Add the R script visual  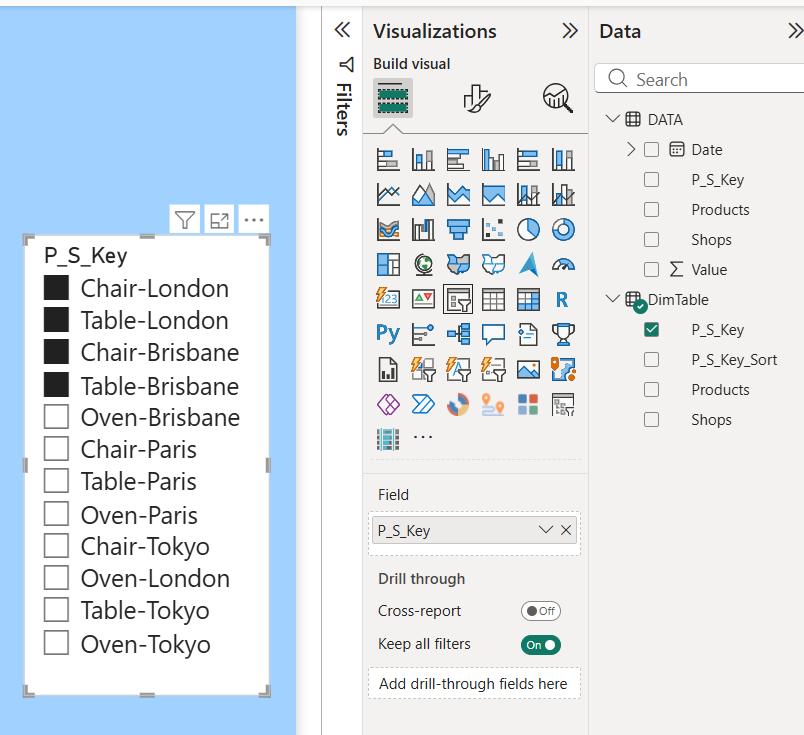[x=563, y=300]
